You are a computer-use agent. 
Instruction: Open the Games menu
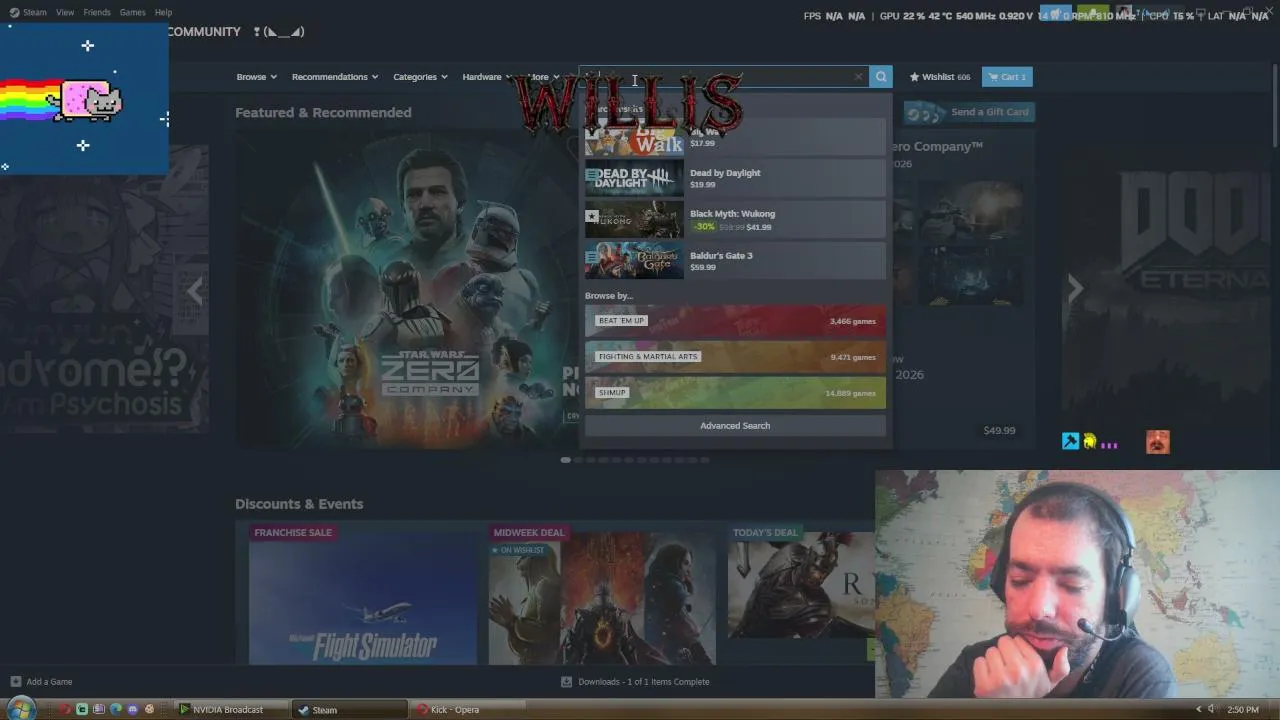(133, 12)
